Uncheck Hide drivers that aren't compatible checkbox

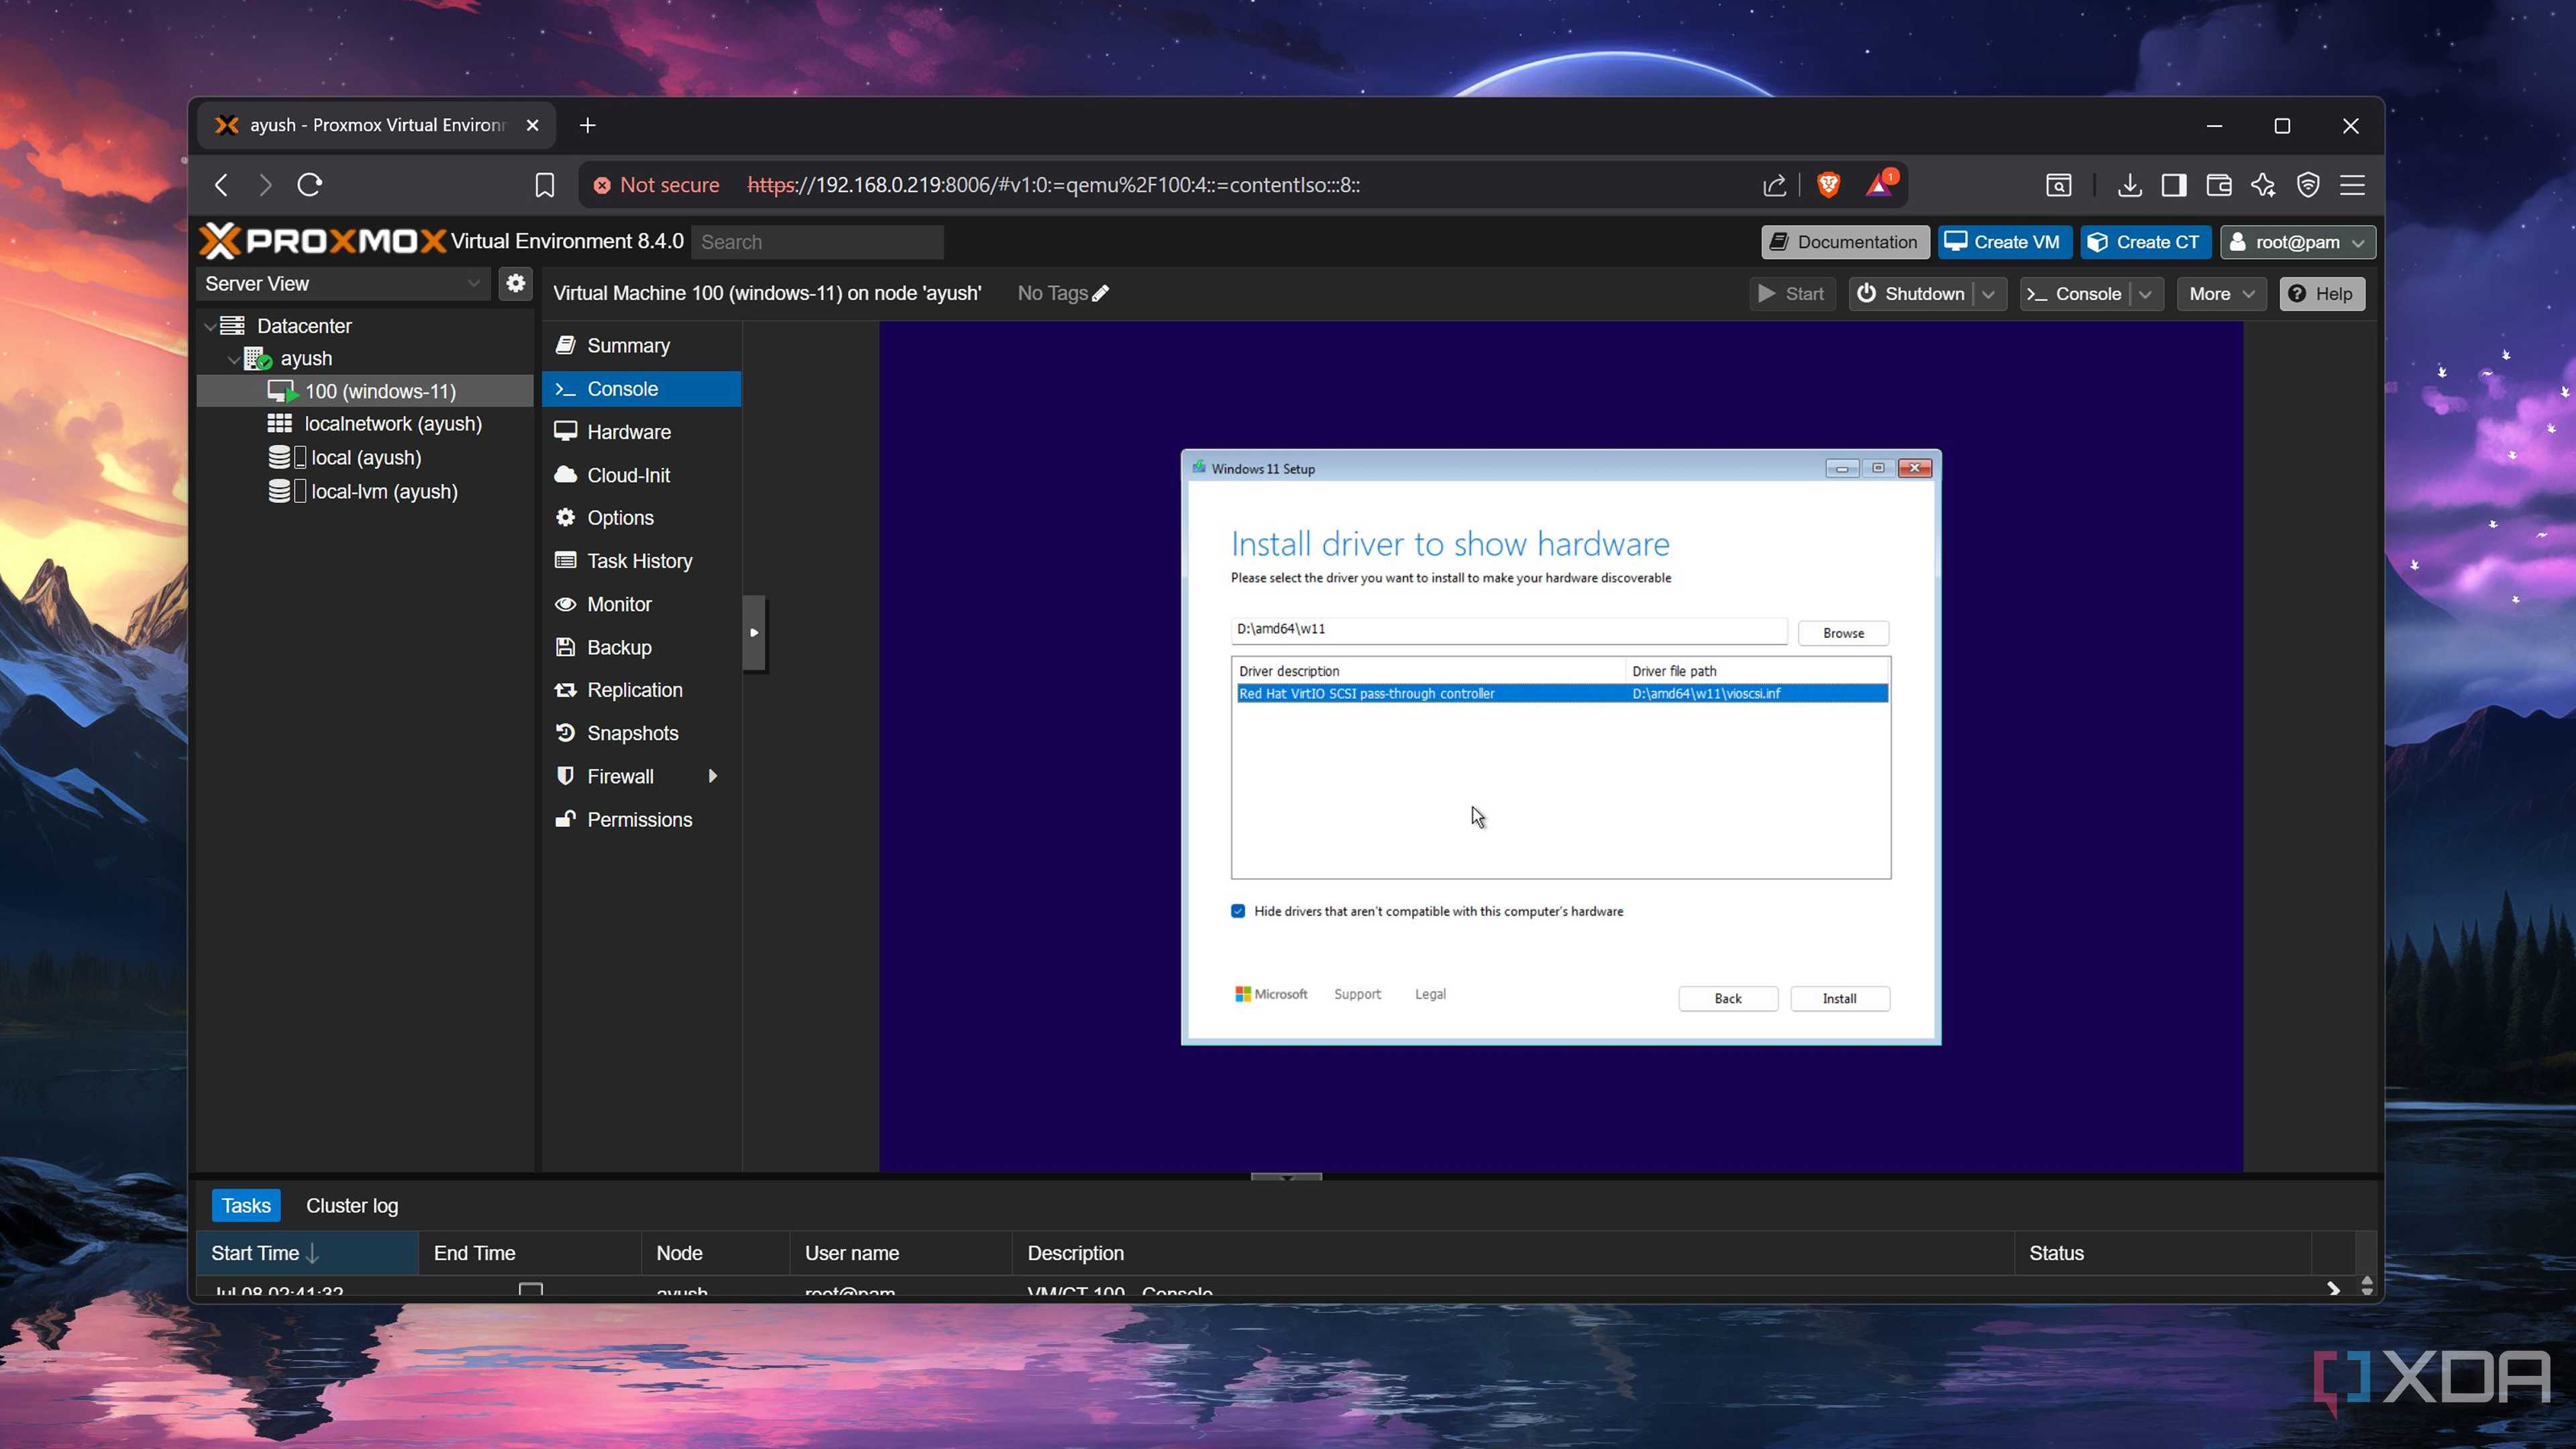coord(1238,911)
